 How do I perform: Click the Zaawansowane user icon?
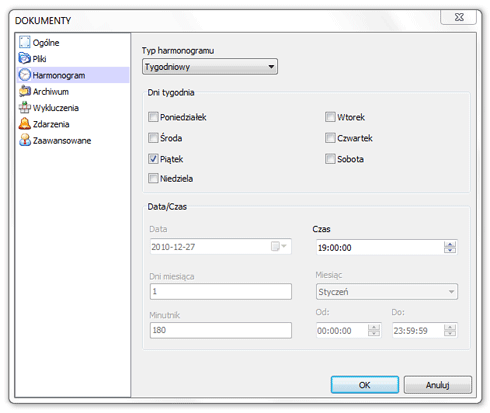click(x=25, y=140)
